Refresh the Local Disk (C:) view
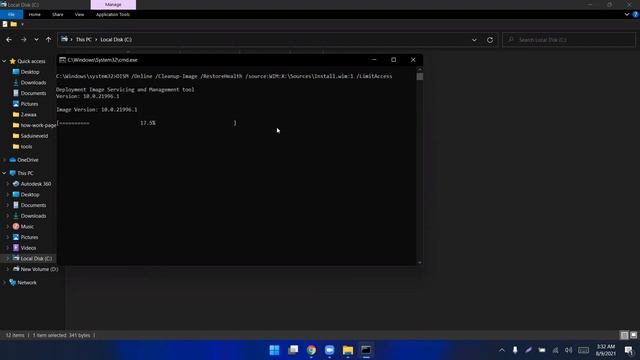The width and height of the screenshot is (640, 360). point(490,40)
